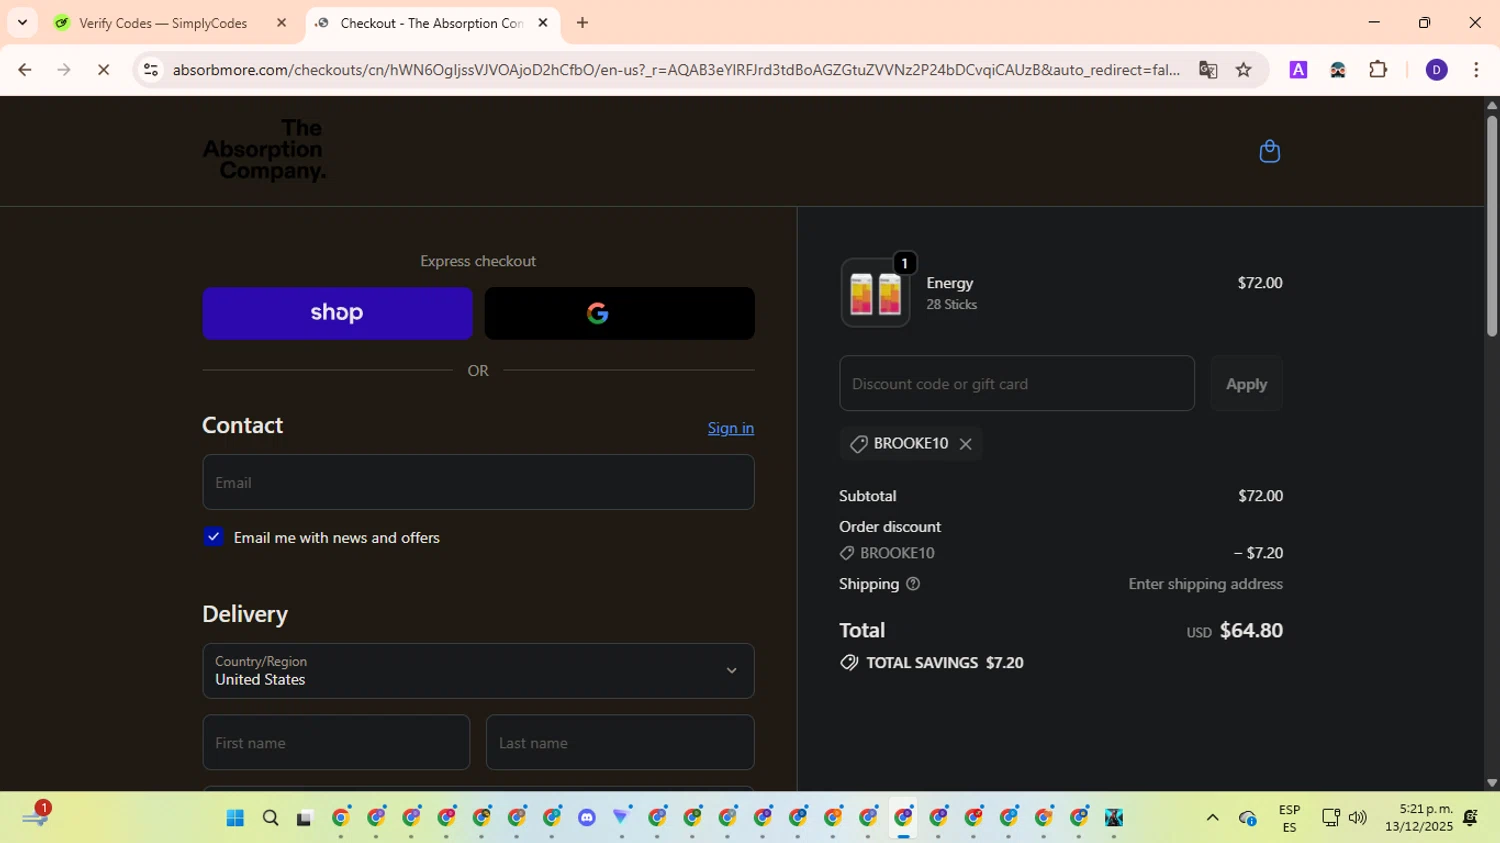Image resolution: width=1500 pixels, height=843 pixels.
Task: Follow the Sign in link
Action: point(731,428)
